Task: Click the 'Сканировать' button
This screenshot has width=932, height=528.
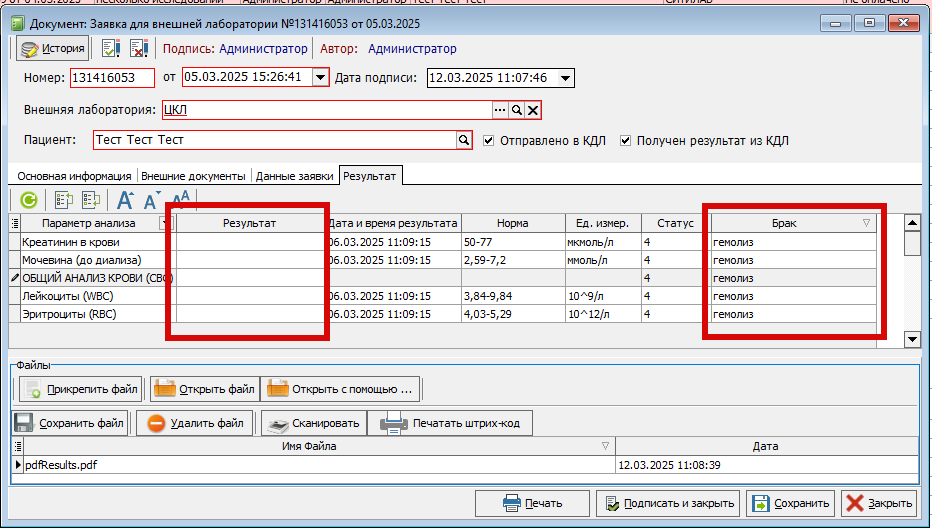Action: pyautogui.click(x=314, y=424)
